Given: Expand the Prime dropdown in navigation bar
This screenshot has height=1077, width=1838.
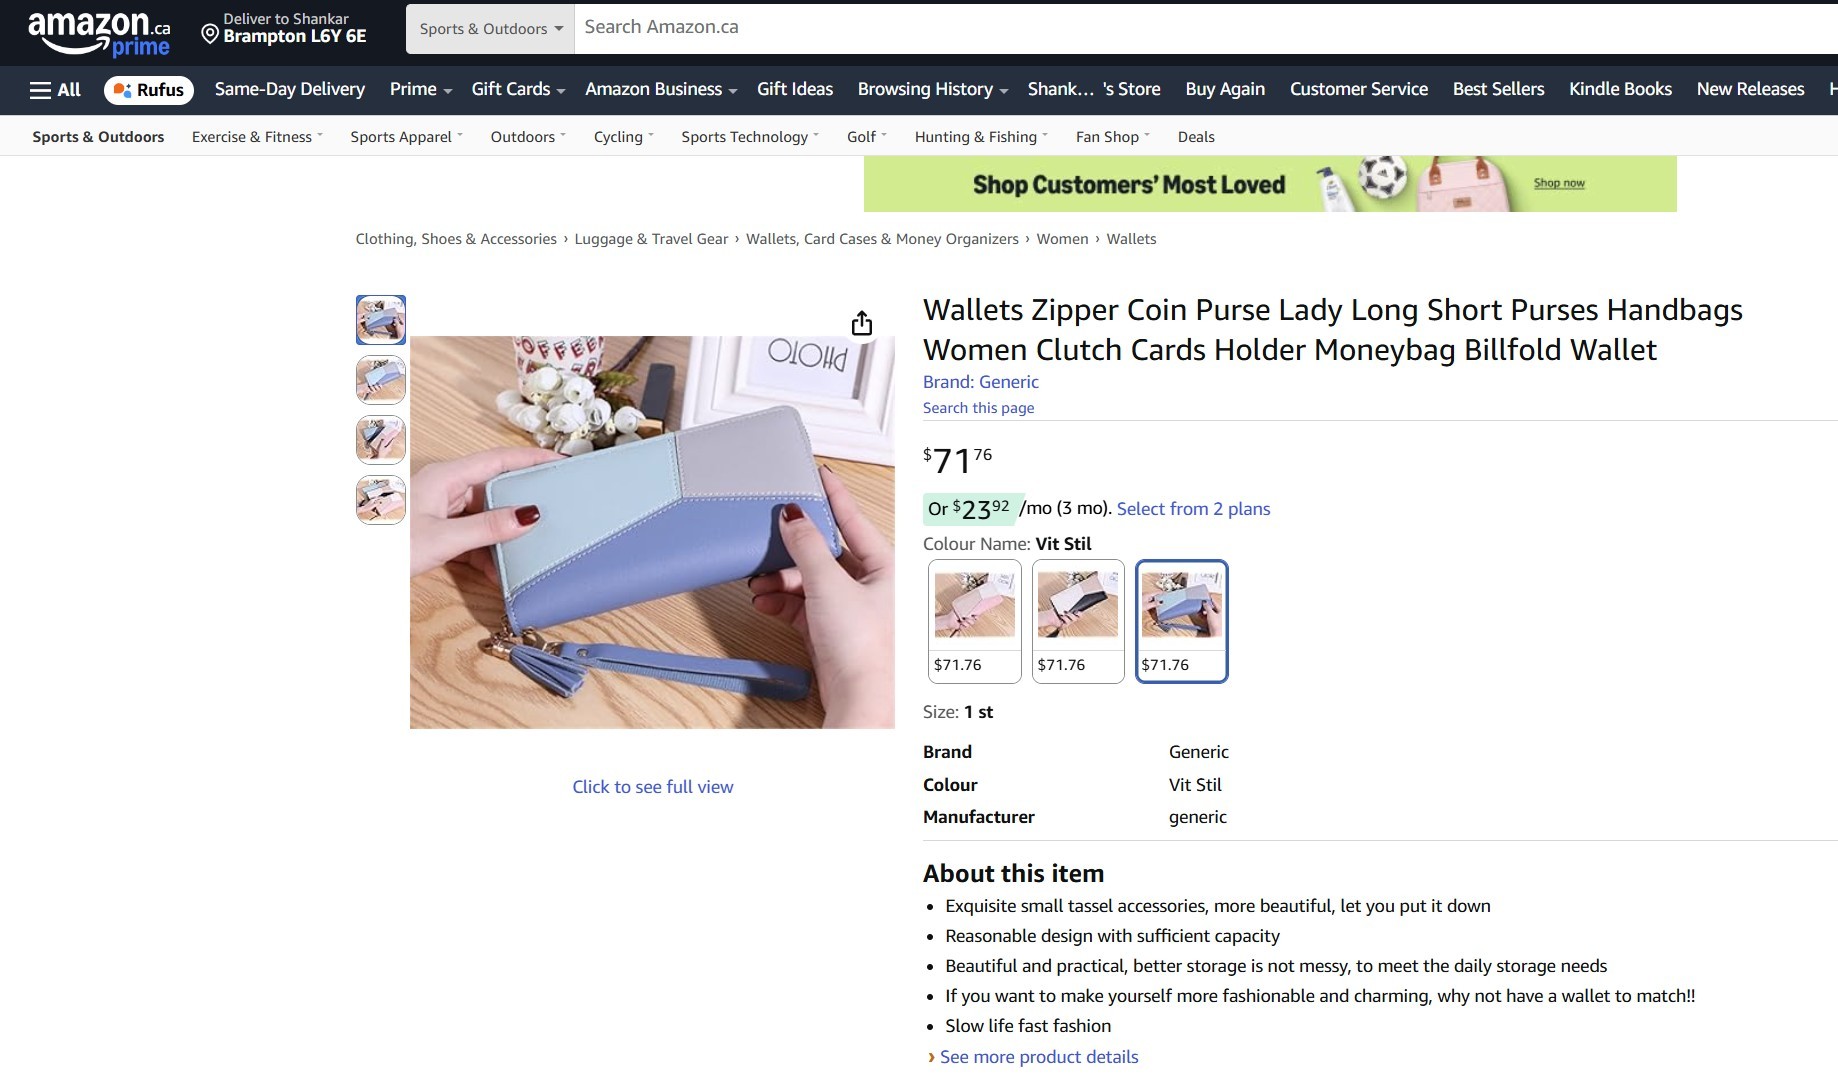Looking at the screenshot, I should [421, 90].
